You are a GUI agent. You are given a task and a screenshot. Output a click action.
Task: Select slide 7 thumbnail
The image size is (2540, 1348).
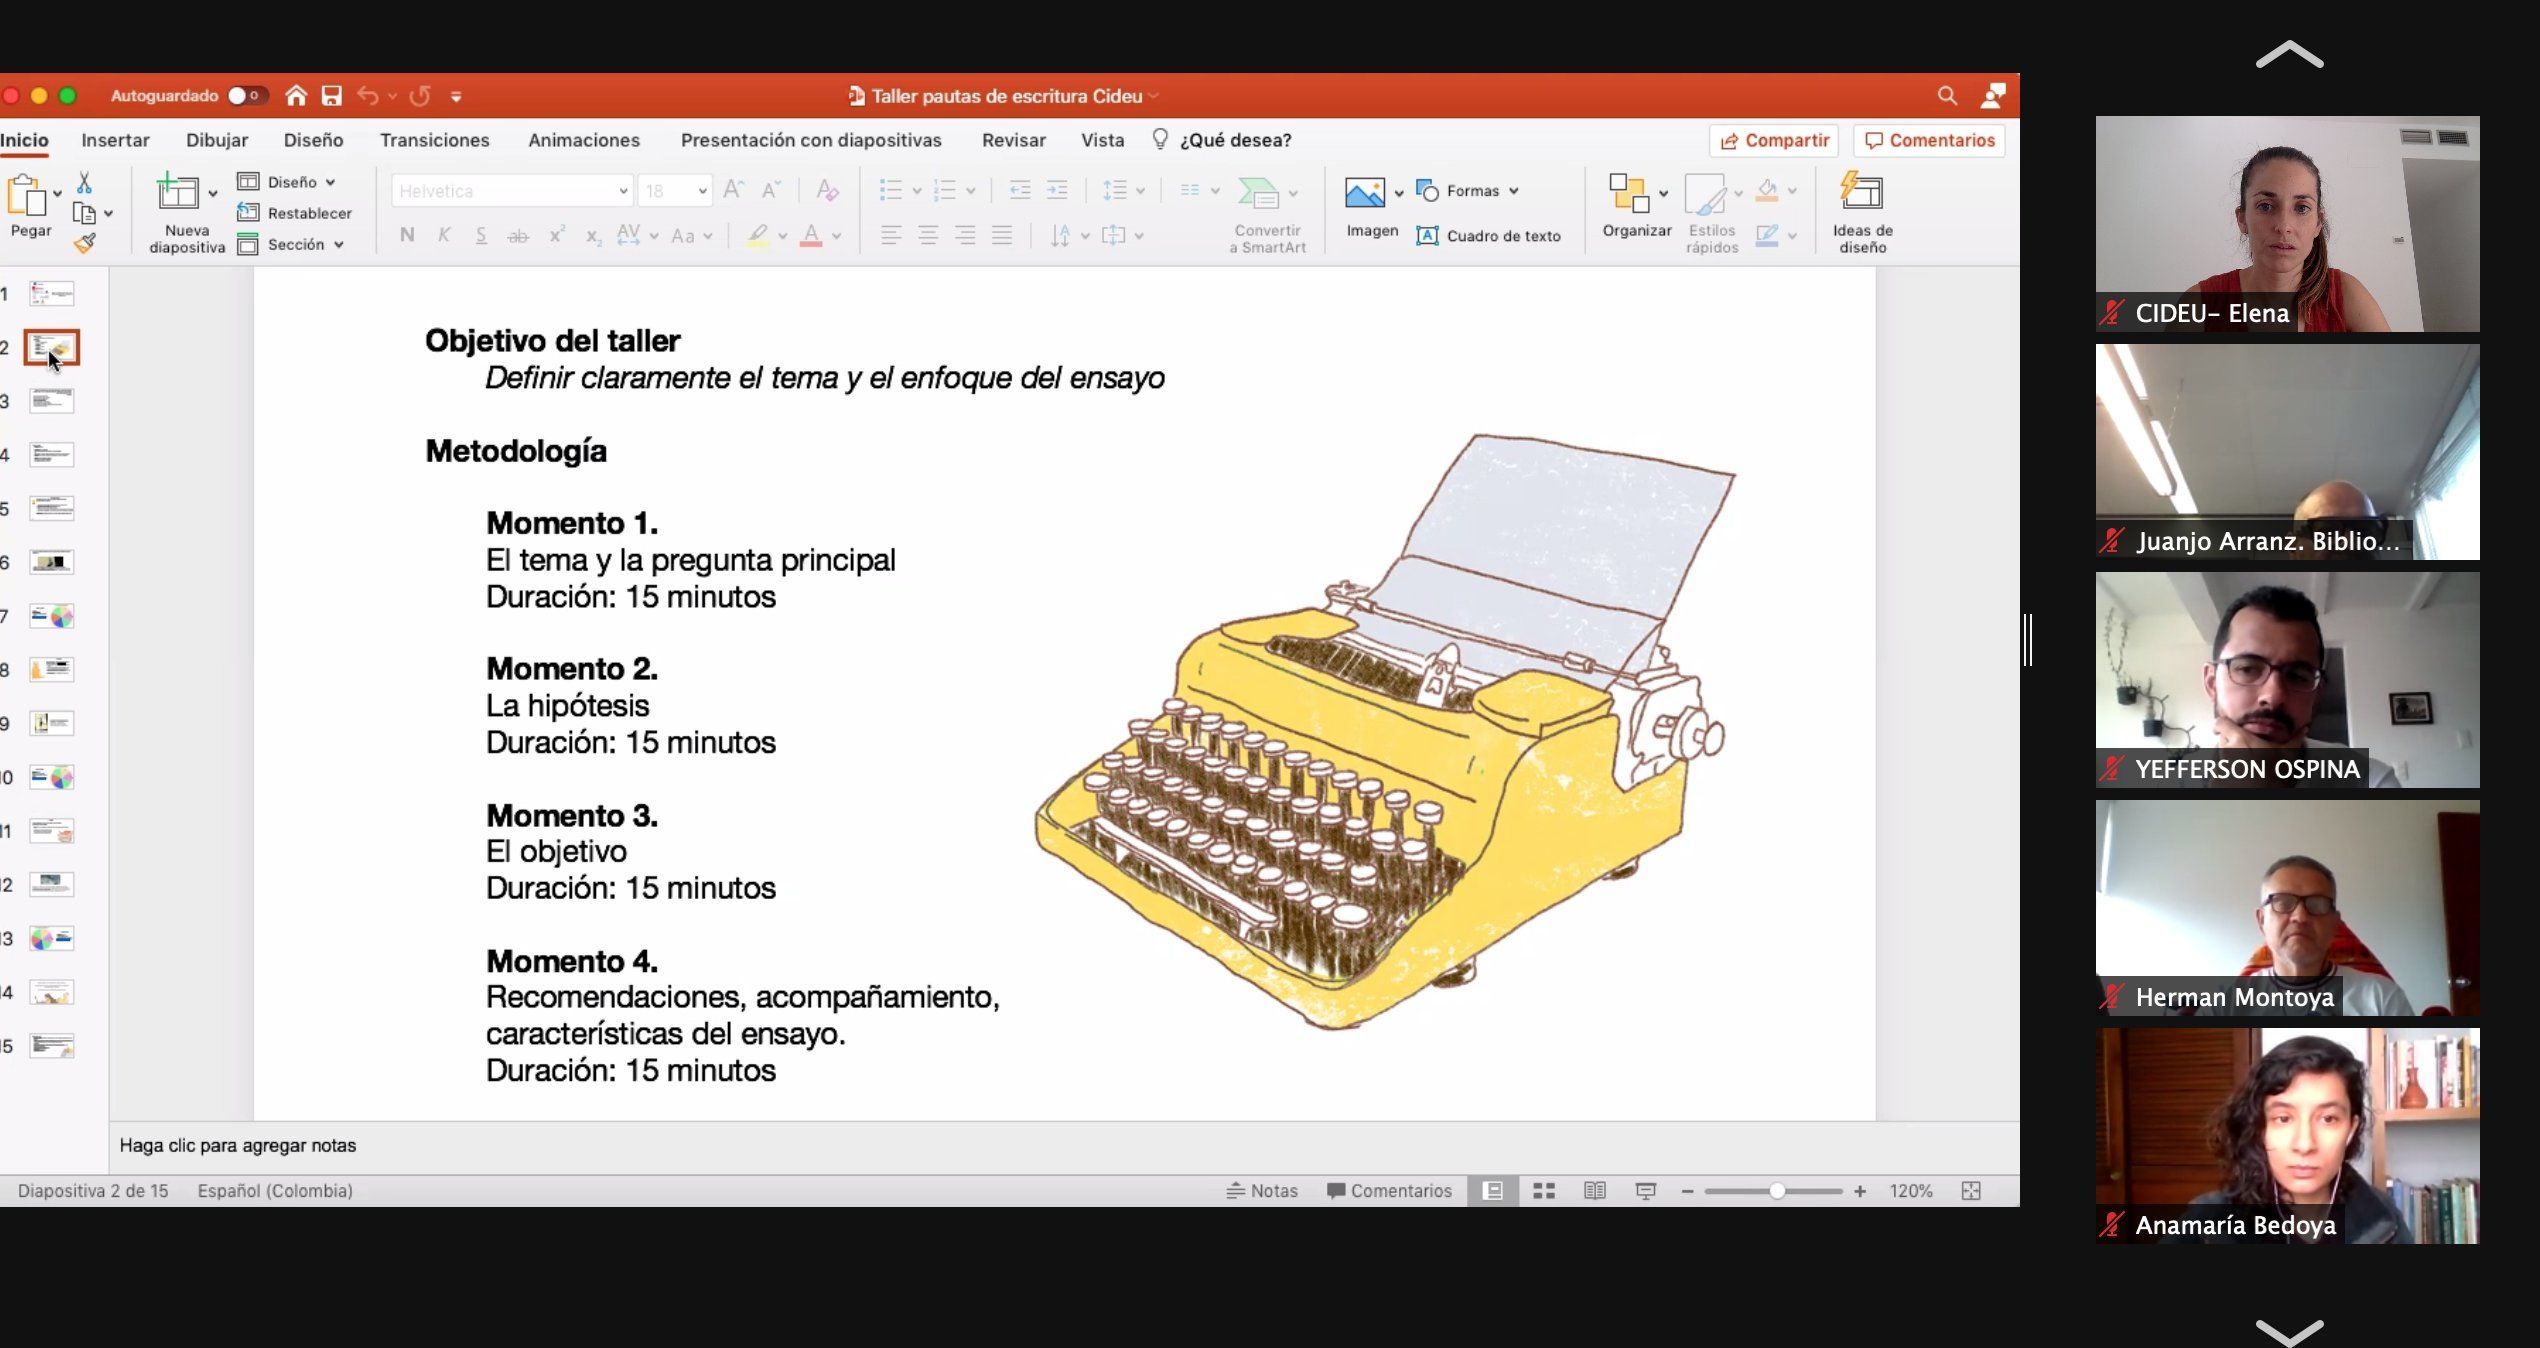click(52, 616)
